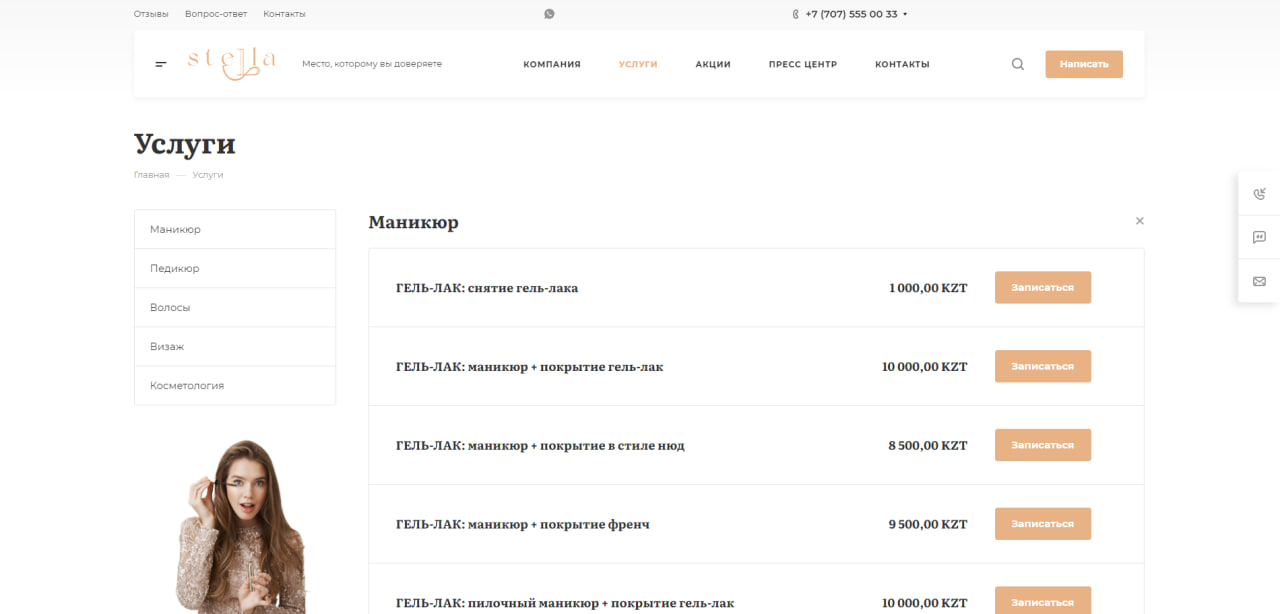The image size is (1280, 614).
Task: Close the Маникюр section with X
Action: pyautogui.click(x=1139, y=221)
